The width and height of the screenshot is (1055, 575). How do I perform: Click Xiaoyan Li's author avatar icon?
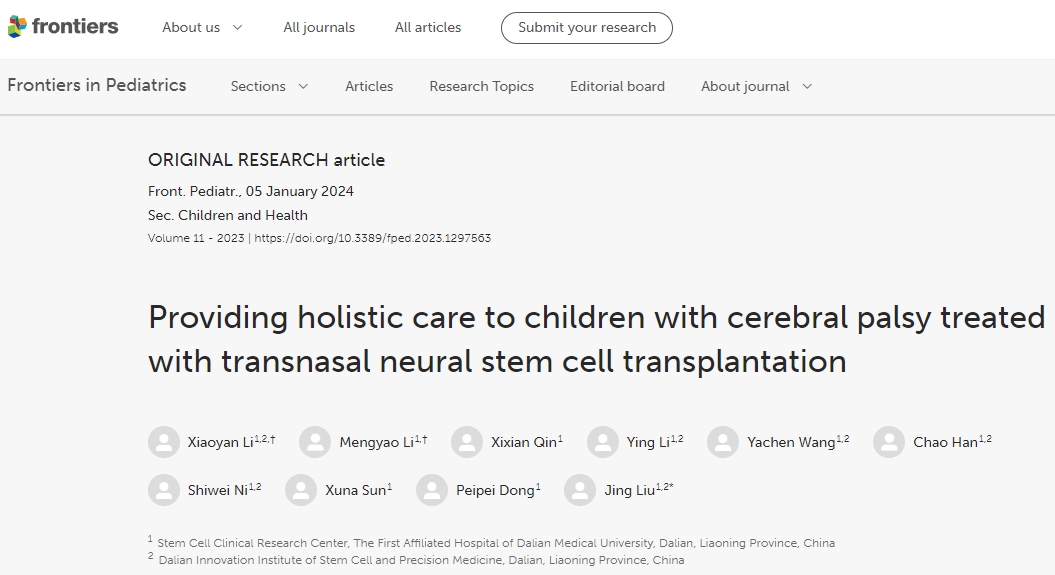pyautogui.click(x=164, y=442)
